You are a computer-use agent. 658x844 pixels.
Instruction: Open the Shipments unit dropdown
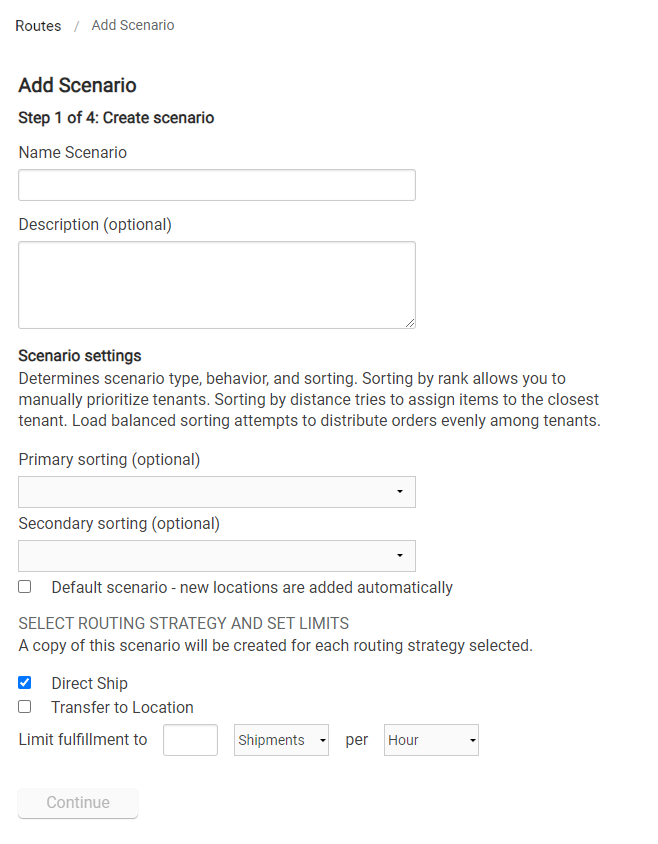pyautogui.click(x=280, y=740)
